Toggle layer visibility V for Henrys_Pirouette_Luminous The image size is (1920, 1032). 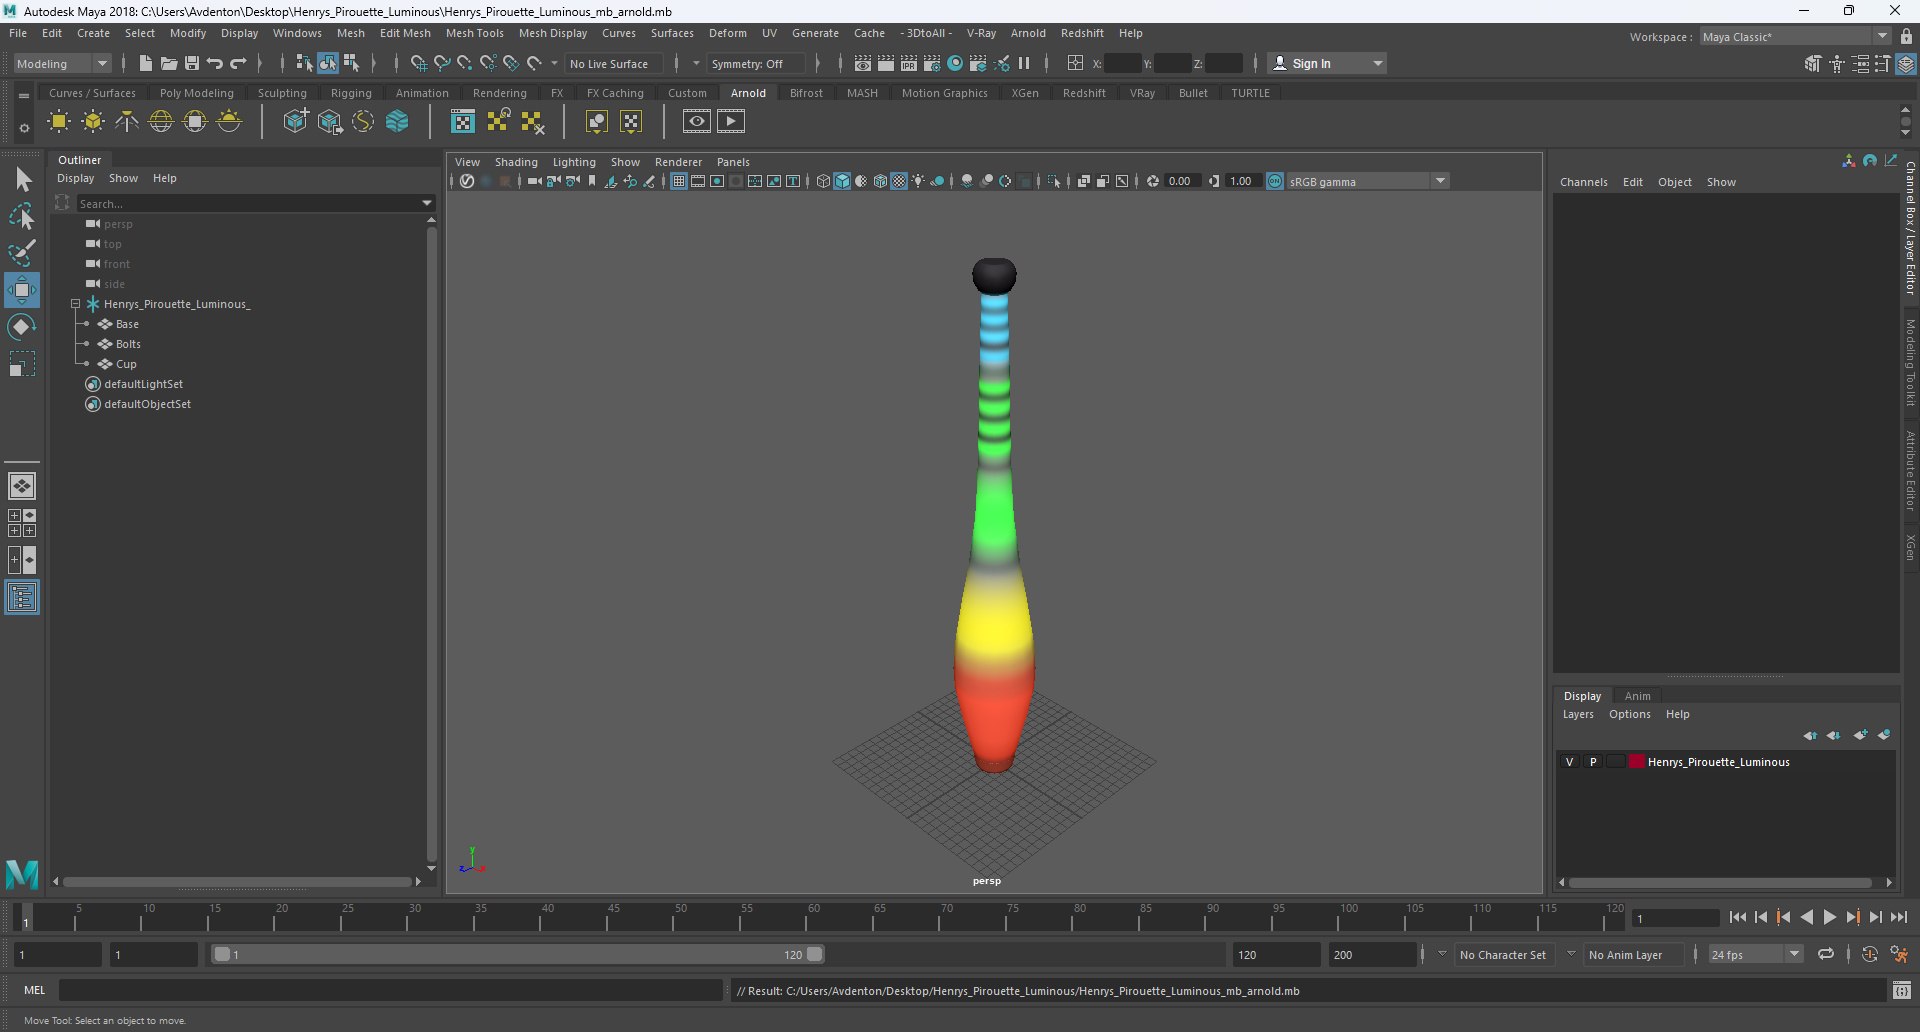1569,762
